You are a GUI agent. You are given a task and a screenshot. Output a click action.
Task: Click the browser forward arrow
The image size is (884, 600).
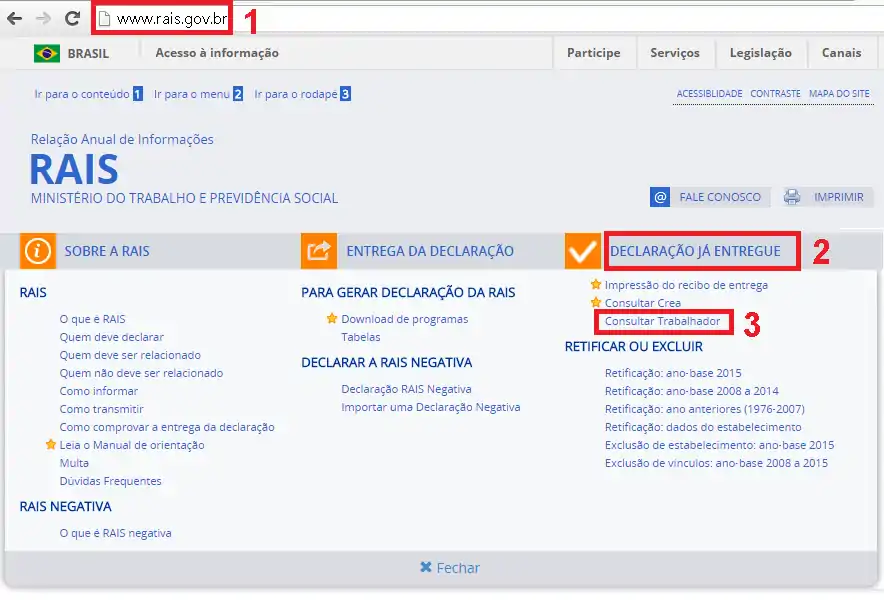[43, 18]
